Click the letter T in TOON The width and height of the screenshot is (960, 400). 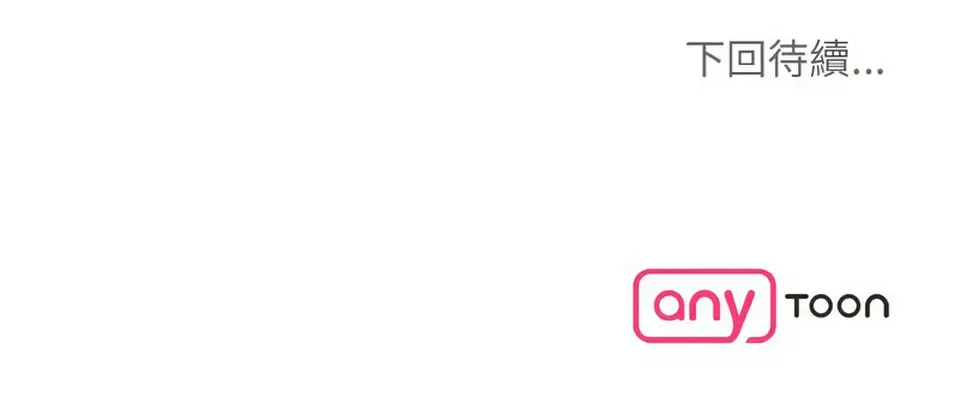pyautogui.click(x=795, y=306)
